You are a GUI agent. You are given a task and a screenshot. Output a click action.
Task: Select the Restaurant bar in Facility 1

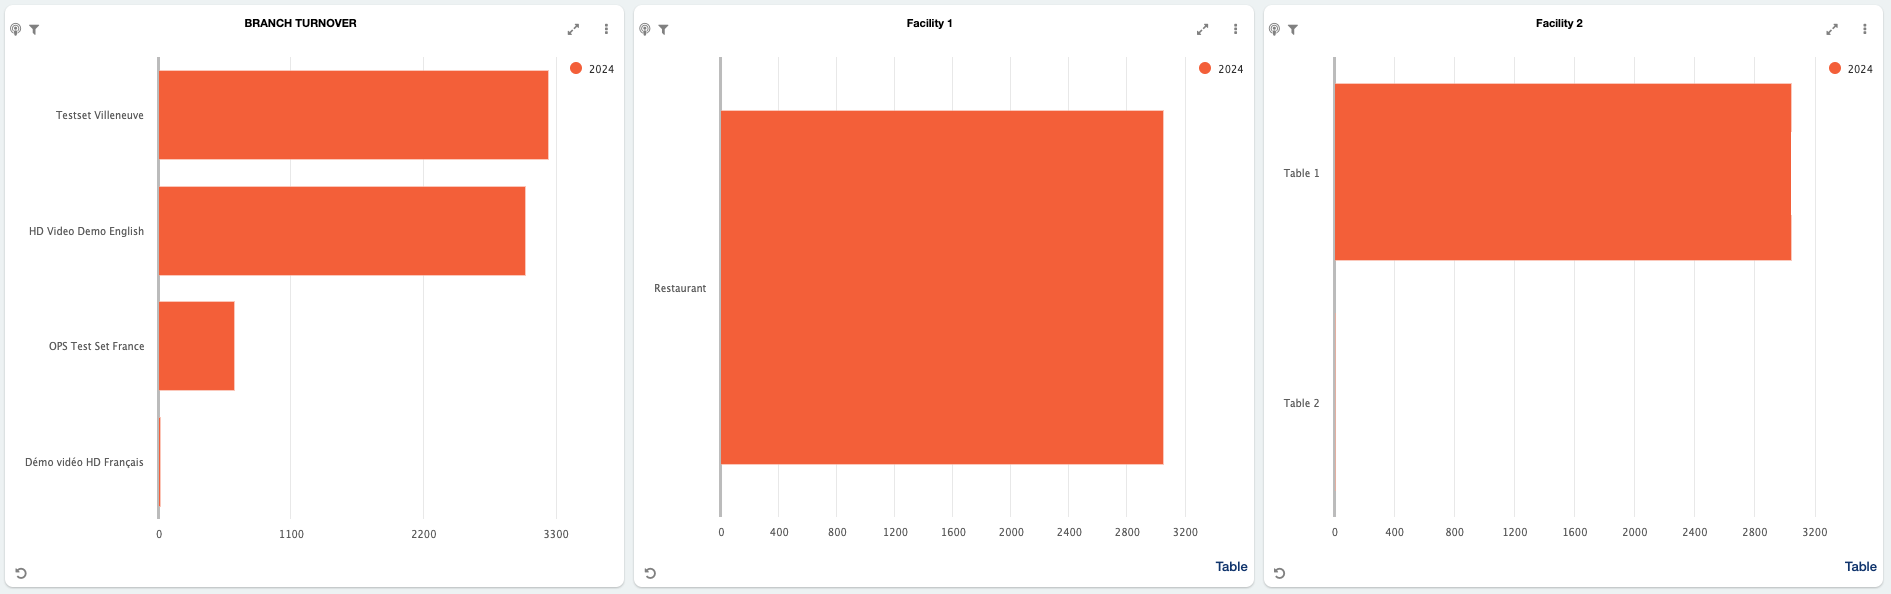(942, 287)
